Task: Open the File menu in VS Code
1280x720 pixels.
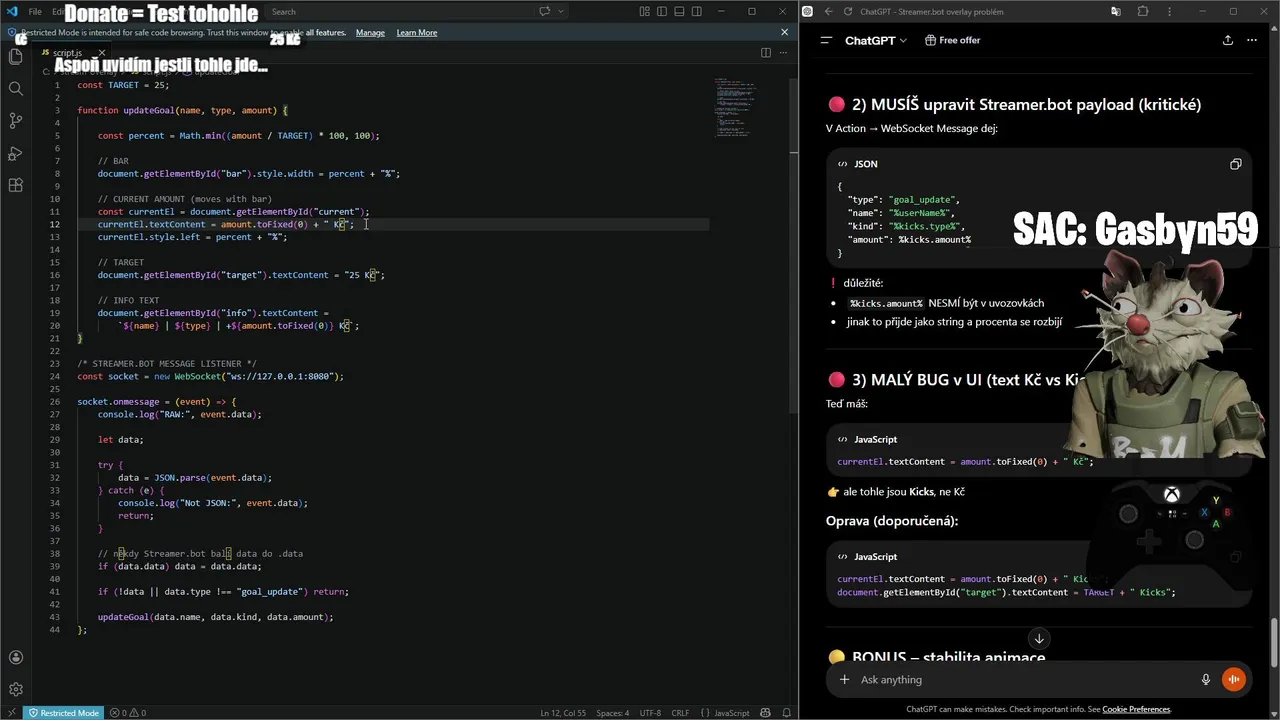Action: (x=35, y=12)
